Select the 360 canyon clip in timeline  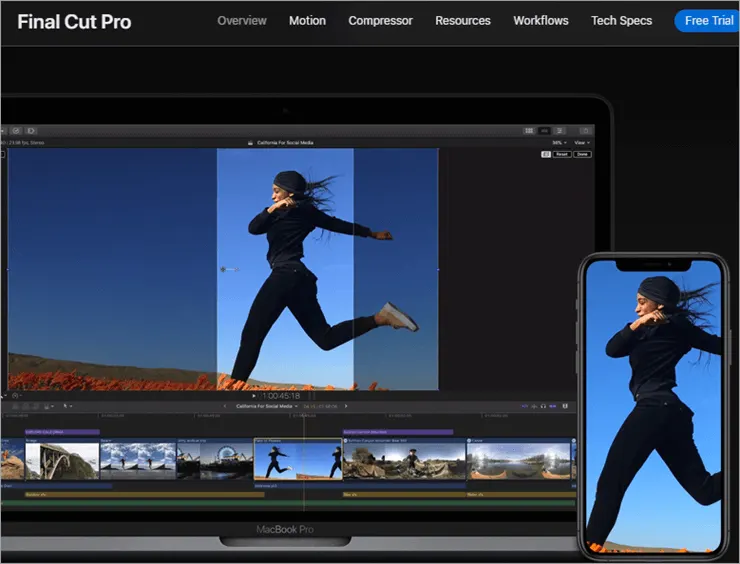pyautogui.click(x=404, y=459)
